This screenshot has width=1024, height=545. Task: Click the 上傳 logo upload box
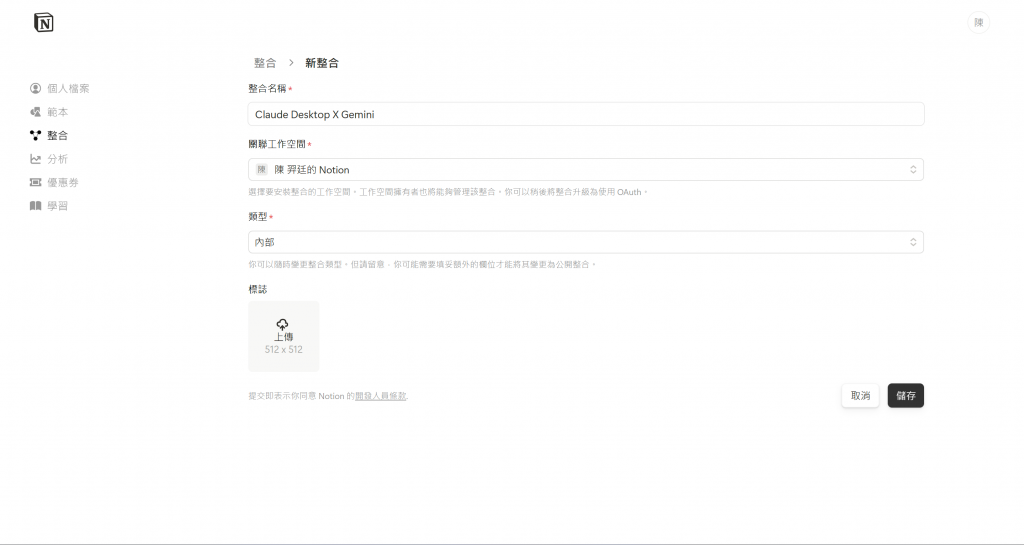point(283,336)
